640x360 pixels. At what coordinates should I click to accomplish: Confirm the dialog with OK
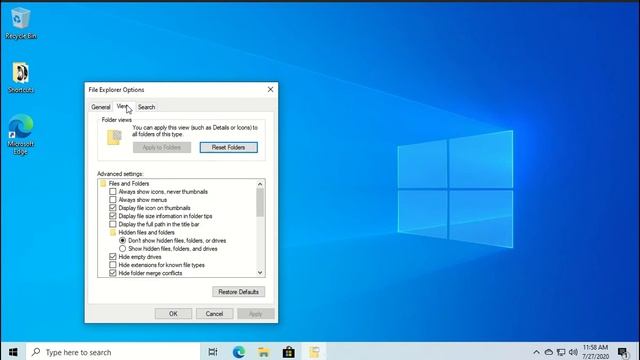pos(173,313)
